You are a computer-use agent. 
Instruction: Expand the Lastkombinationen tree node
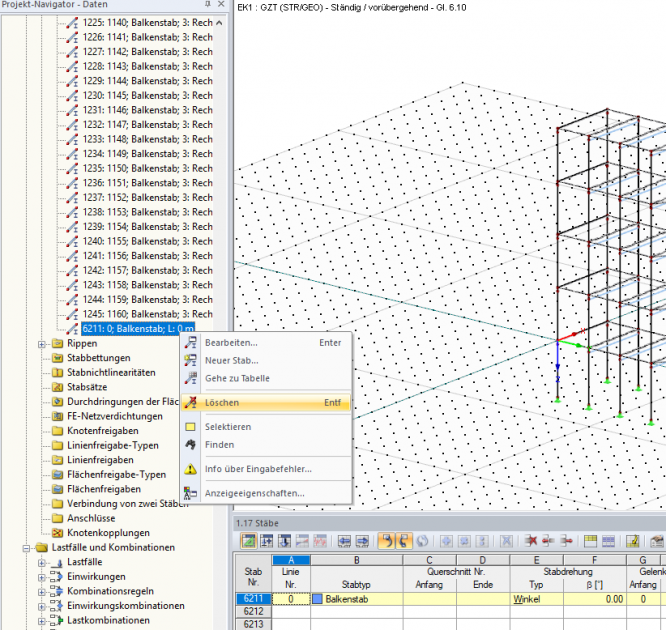tap(42, 621)
